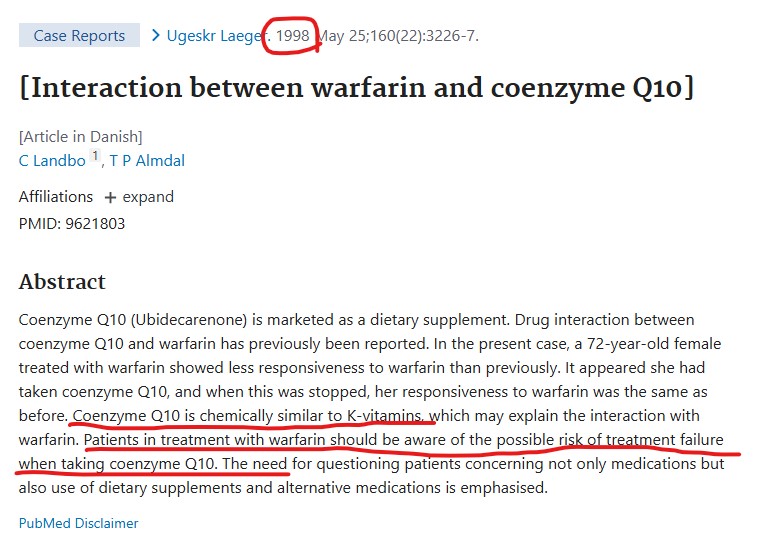Image resolution: width=758 pixels, height=544 pixels.
Task: Click the Affiliations label
Action: coord(56,197)
